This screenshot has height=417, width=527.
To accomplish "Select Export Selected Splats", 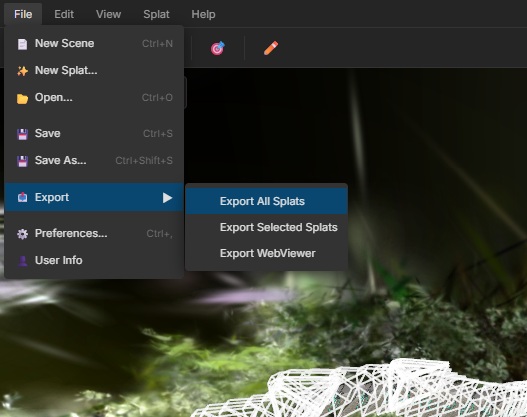I will coord(267,227).
